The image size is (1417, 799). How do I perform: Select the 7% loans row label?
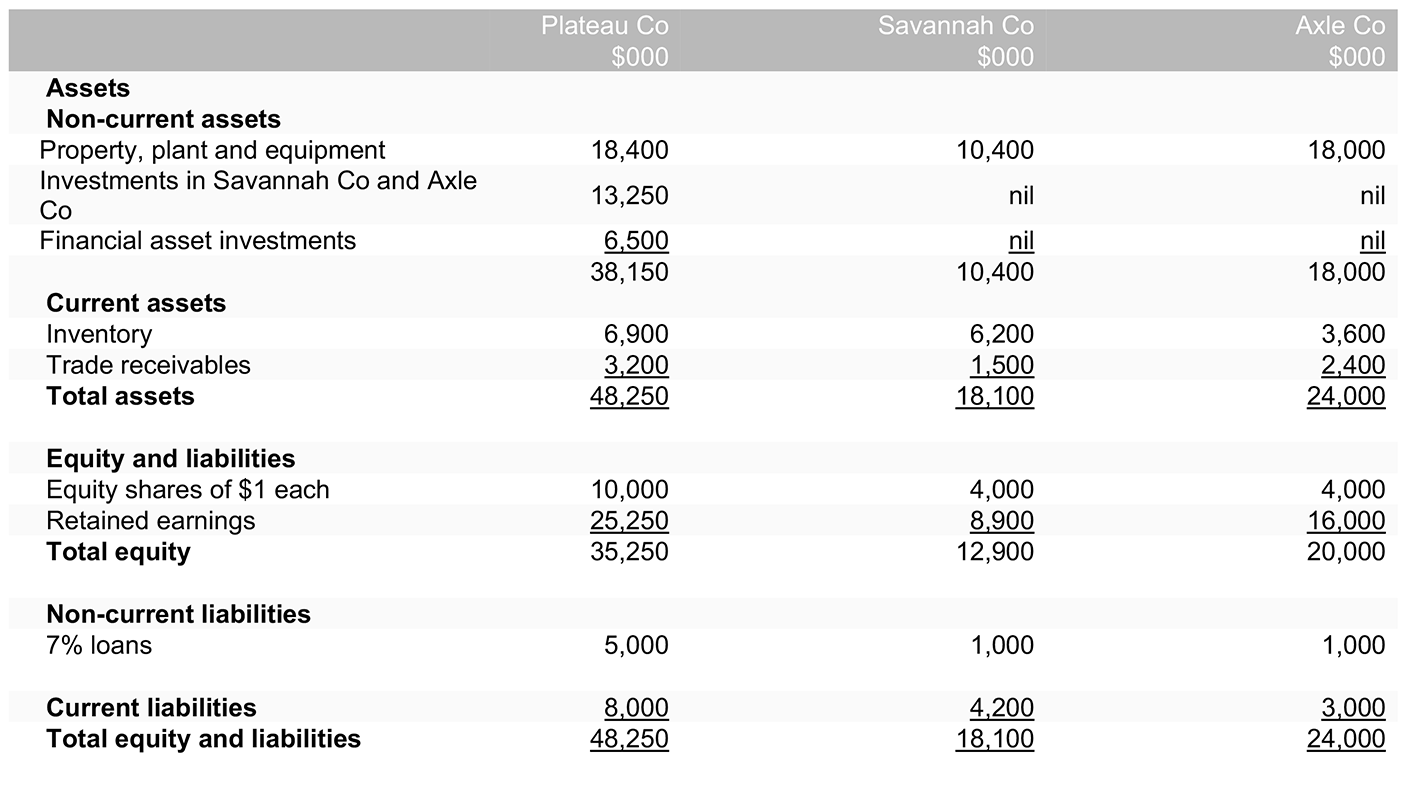[x=99, y=645]
